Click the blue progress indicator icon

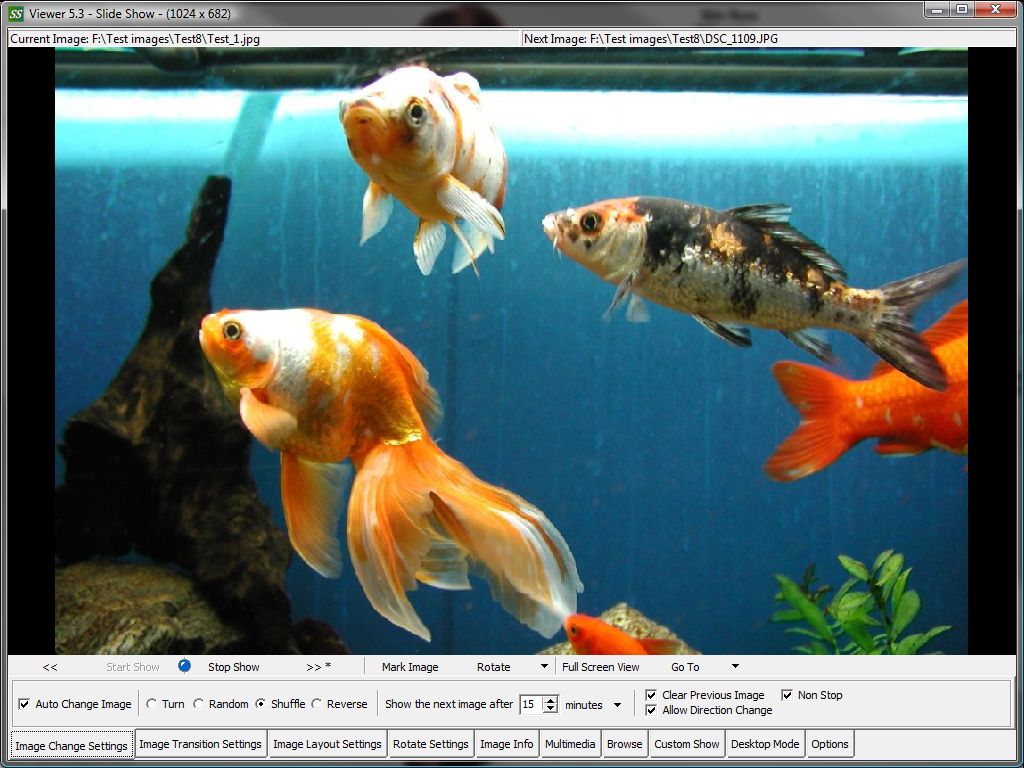point(184,665)
